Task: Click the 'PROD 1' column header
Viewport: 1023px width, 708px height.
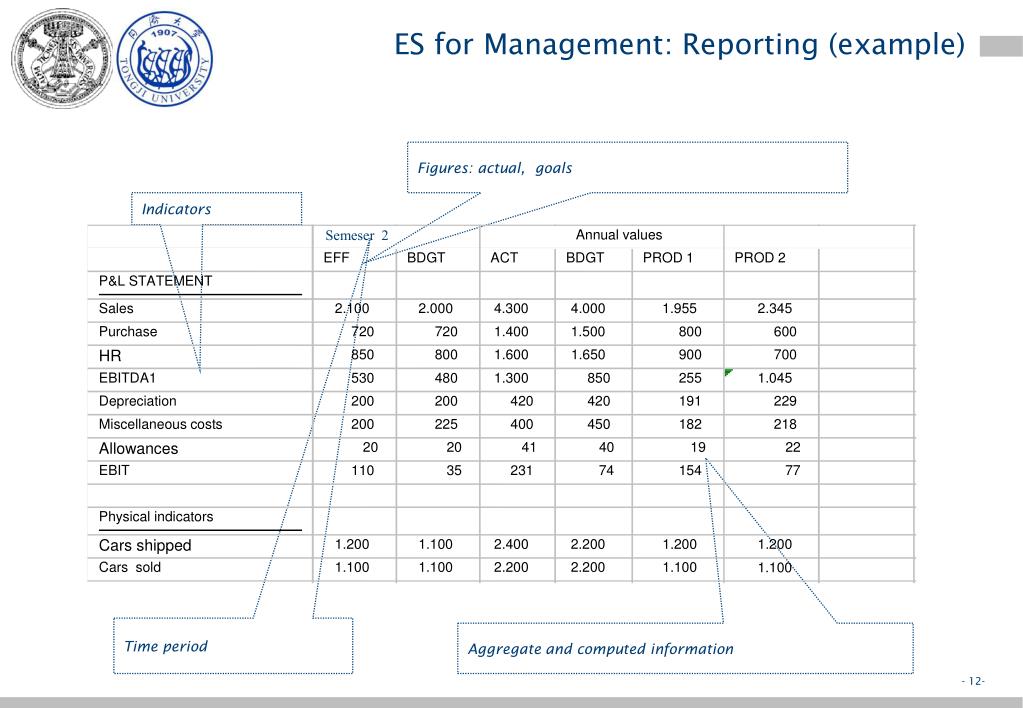Action: [x=667, y=258]
